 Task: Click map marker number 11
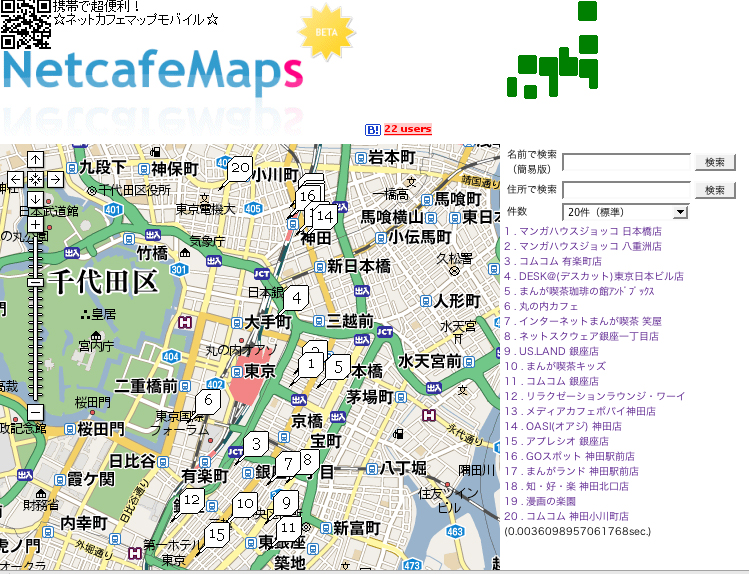[x=289, y=528]
